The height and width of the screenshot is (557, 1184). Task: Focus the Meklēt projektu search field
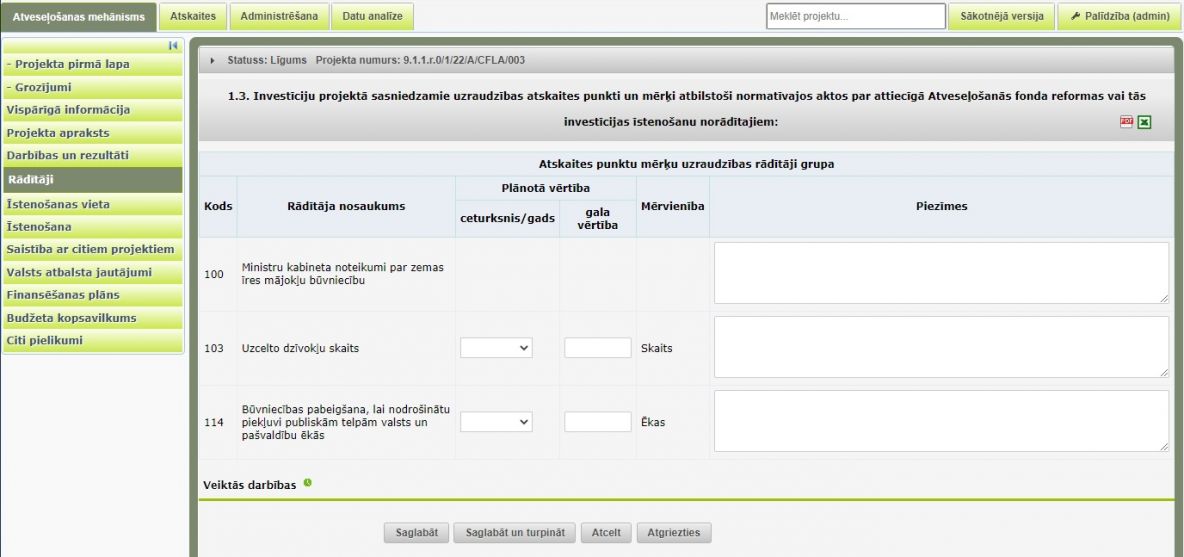pyautogui.click(x=855, y=16)
